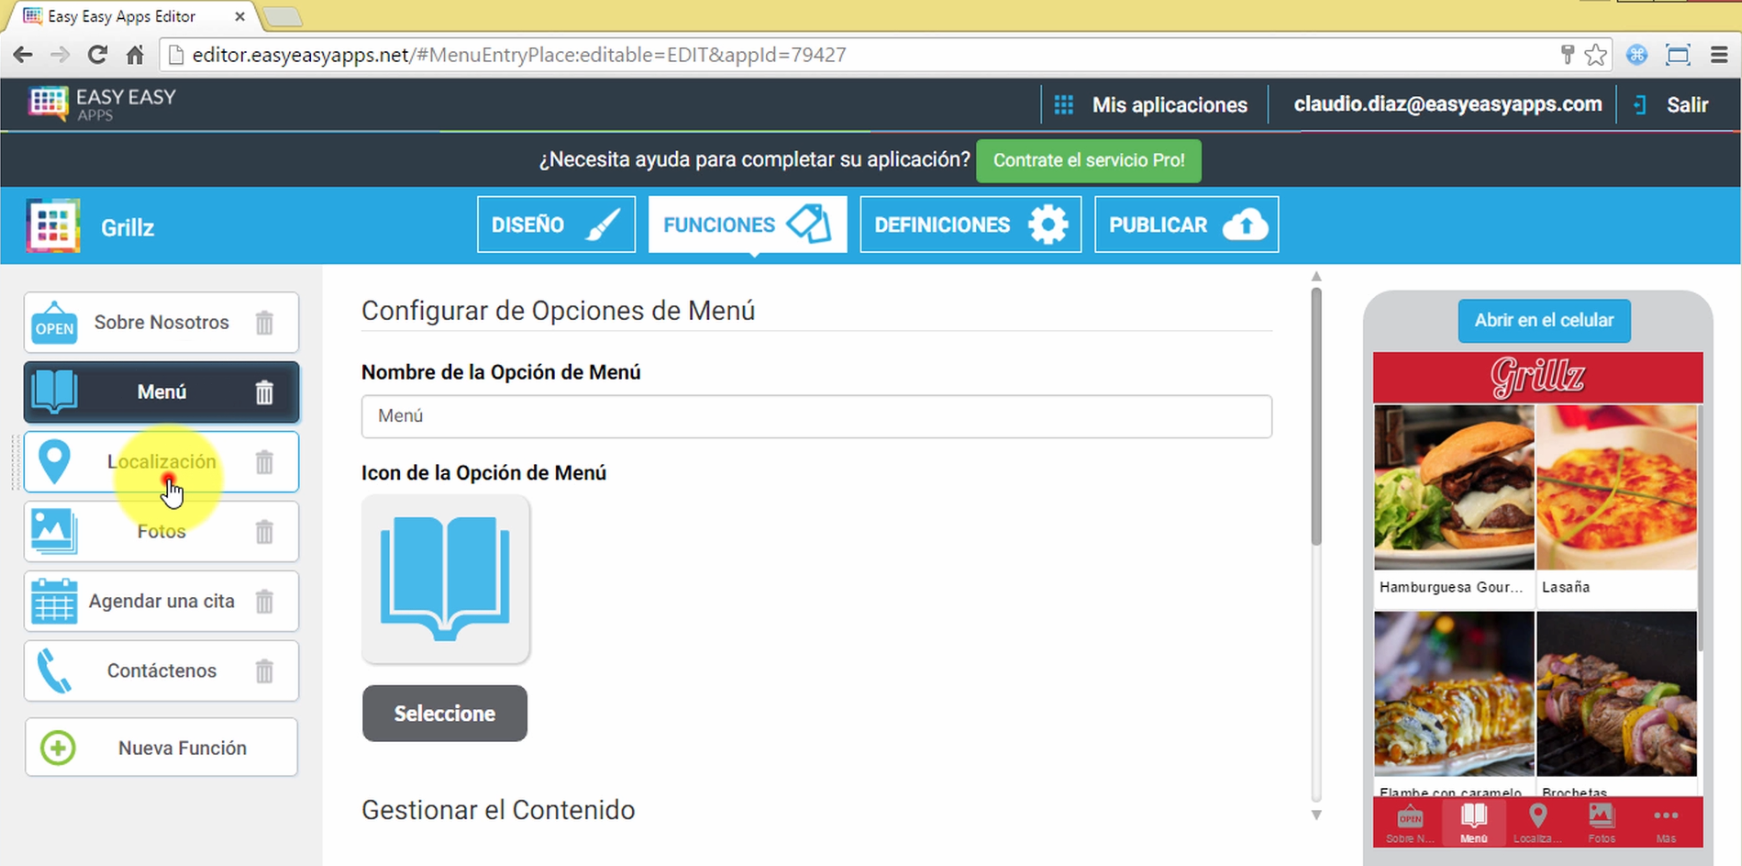Click Contrate el servicio Pro button
The width and height of the screenshot is (1742, 866).
click(x=1088, y=161)
